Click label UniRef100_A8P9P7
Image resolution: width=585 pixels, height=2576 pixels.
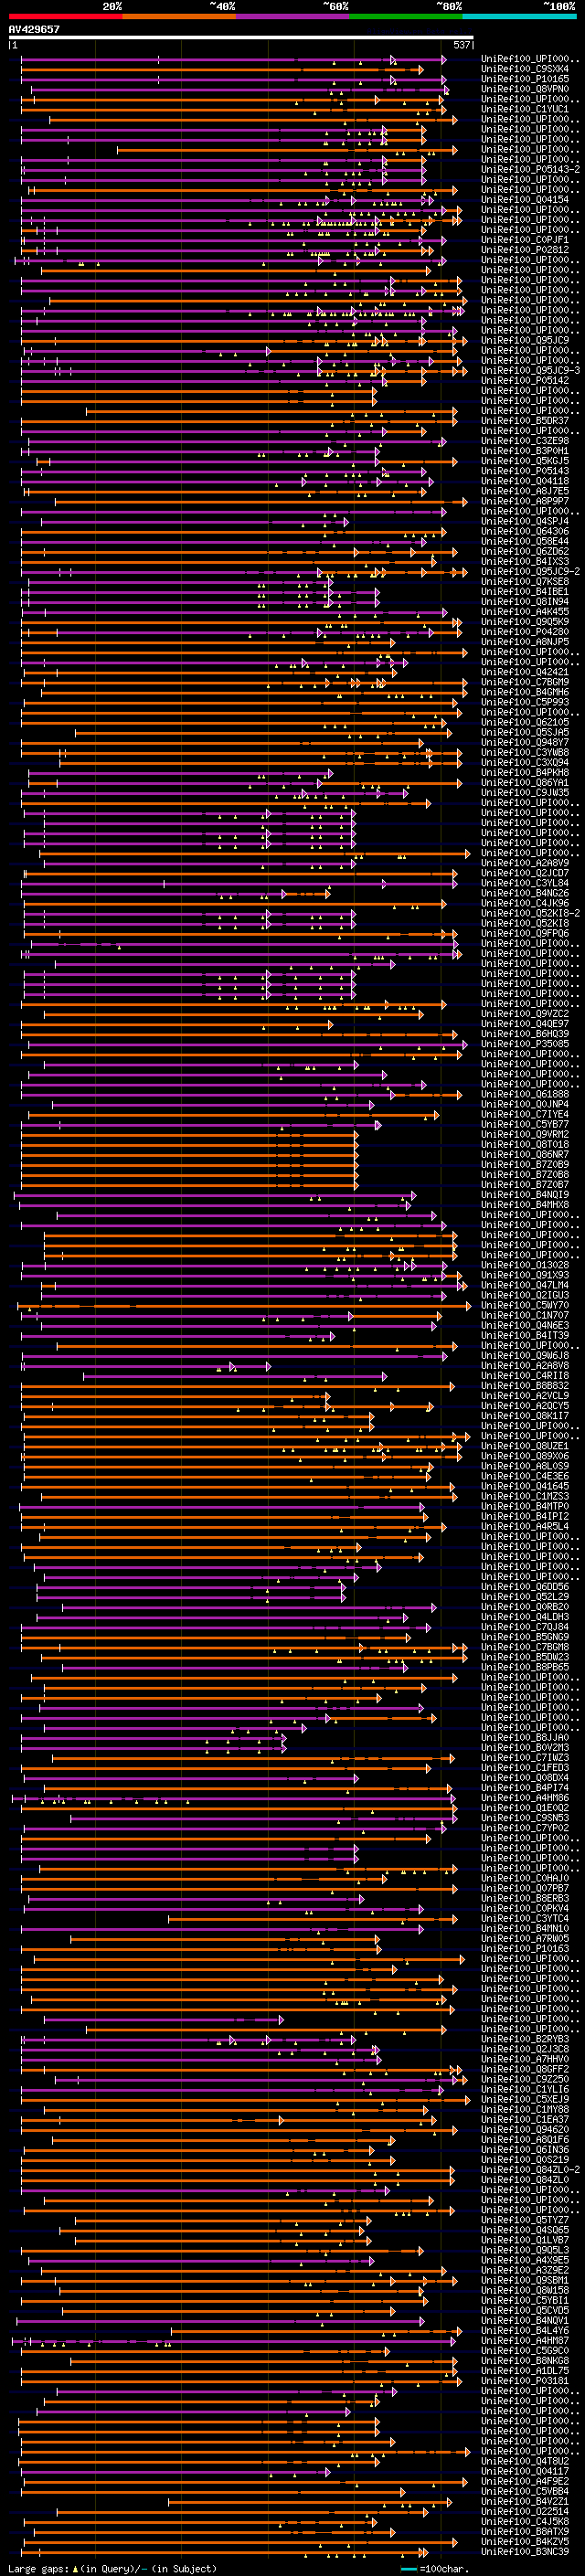pyautogui.click(x=525, y=502)
